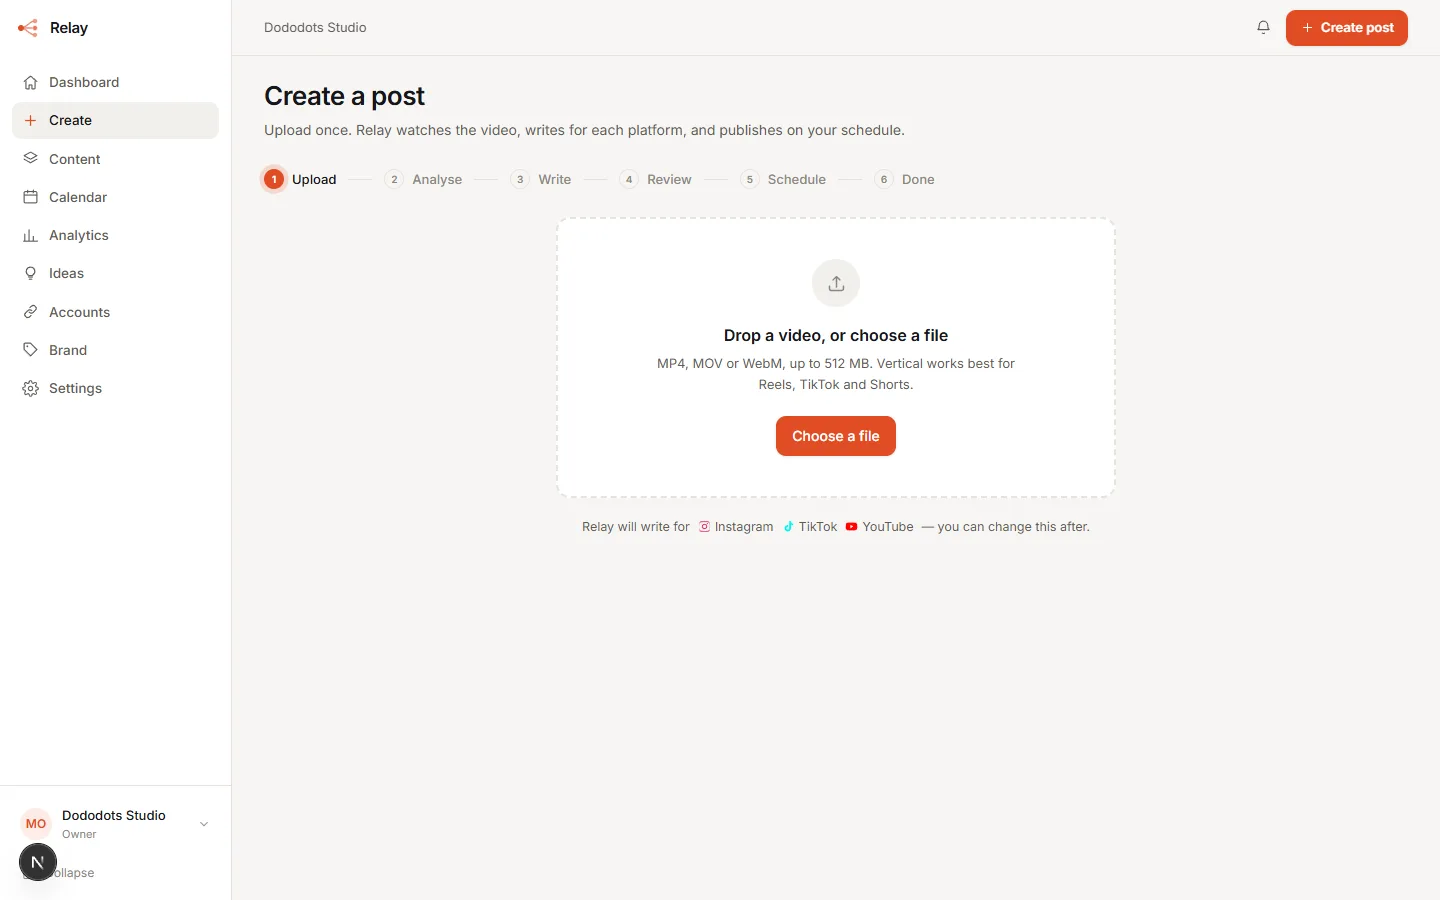Click the YouTube icon below the drop zone
This screenshot has height=900, width=1440.
(851, 527)
